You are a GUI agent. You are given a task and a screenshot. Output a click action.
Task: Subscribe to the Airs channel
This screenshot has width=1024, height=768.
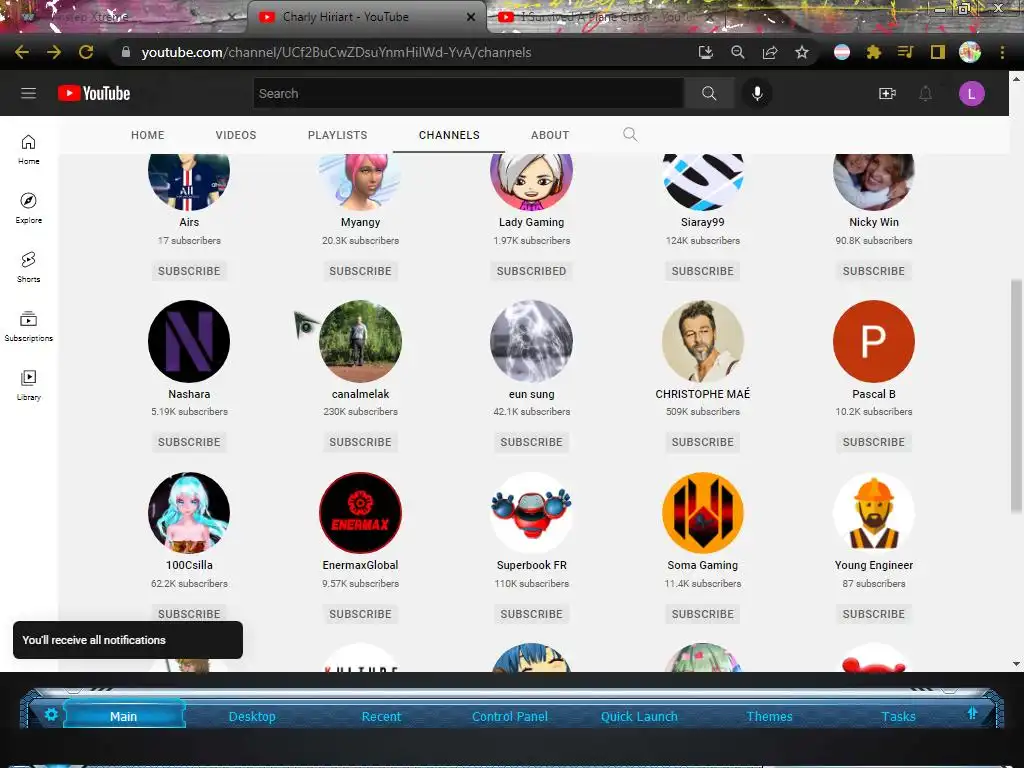[x=189, y=271]
